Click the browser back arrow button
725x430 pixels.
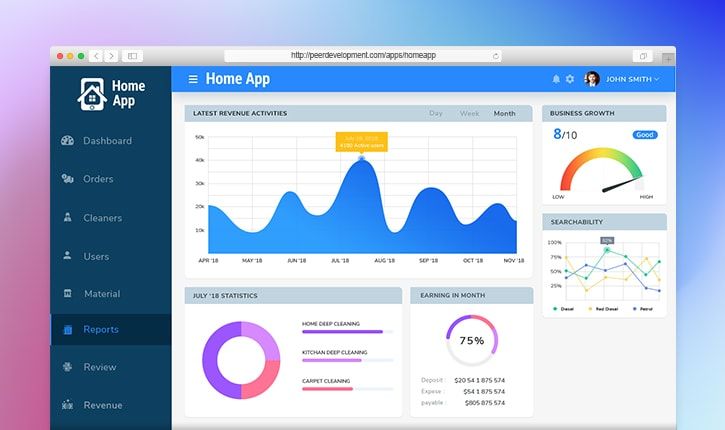(x=96, y=56)
